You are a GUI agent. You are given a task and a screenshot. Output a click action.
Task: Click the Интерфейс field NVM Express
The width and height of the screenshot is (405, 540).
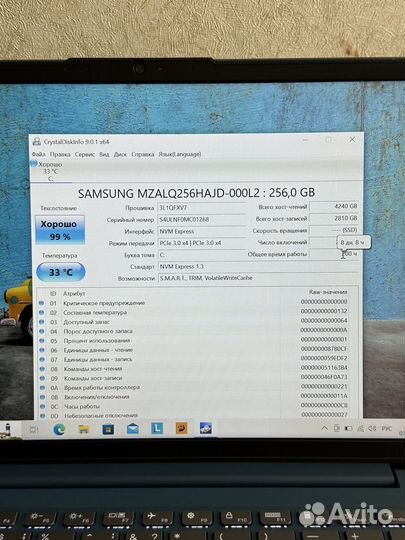point(201,231)
